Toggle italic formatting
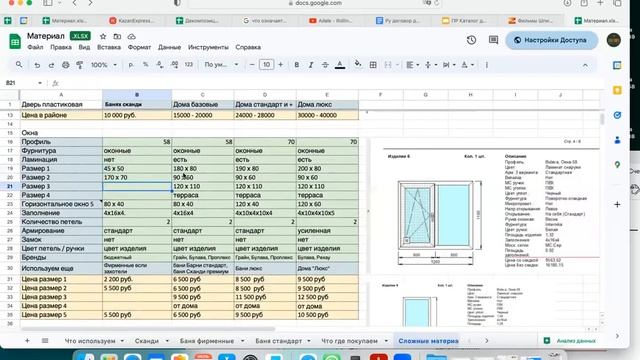640x360 pixels. 311,65
